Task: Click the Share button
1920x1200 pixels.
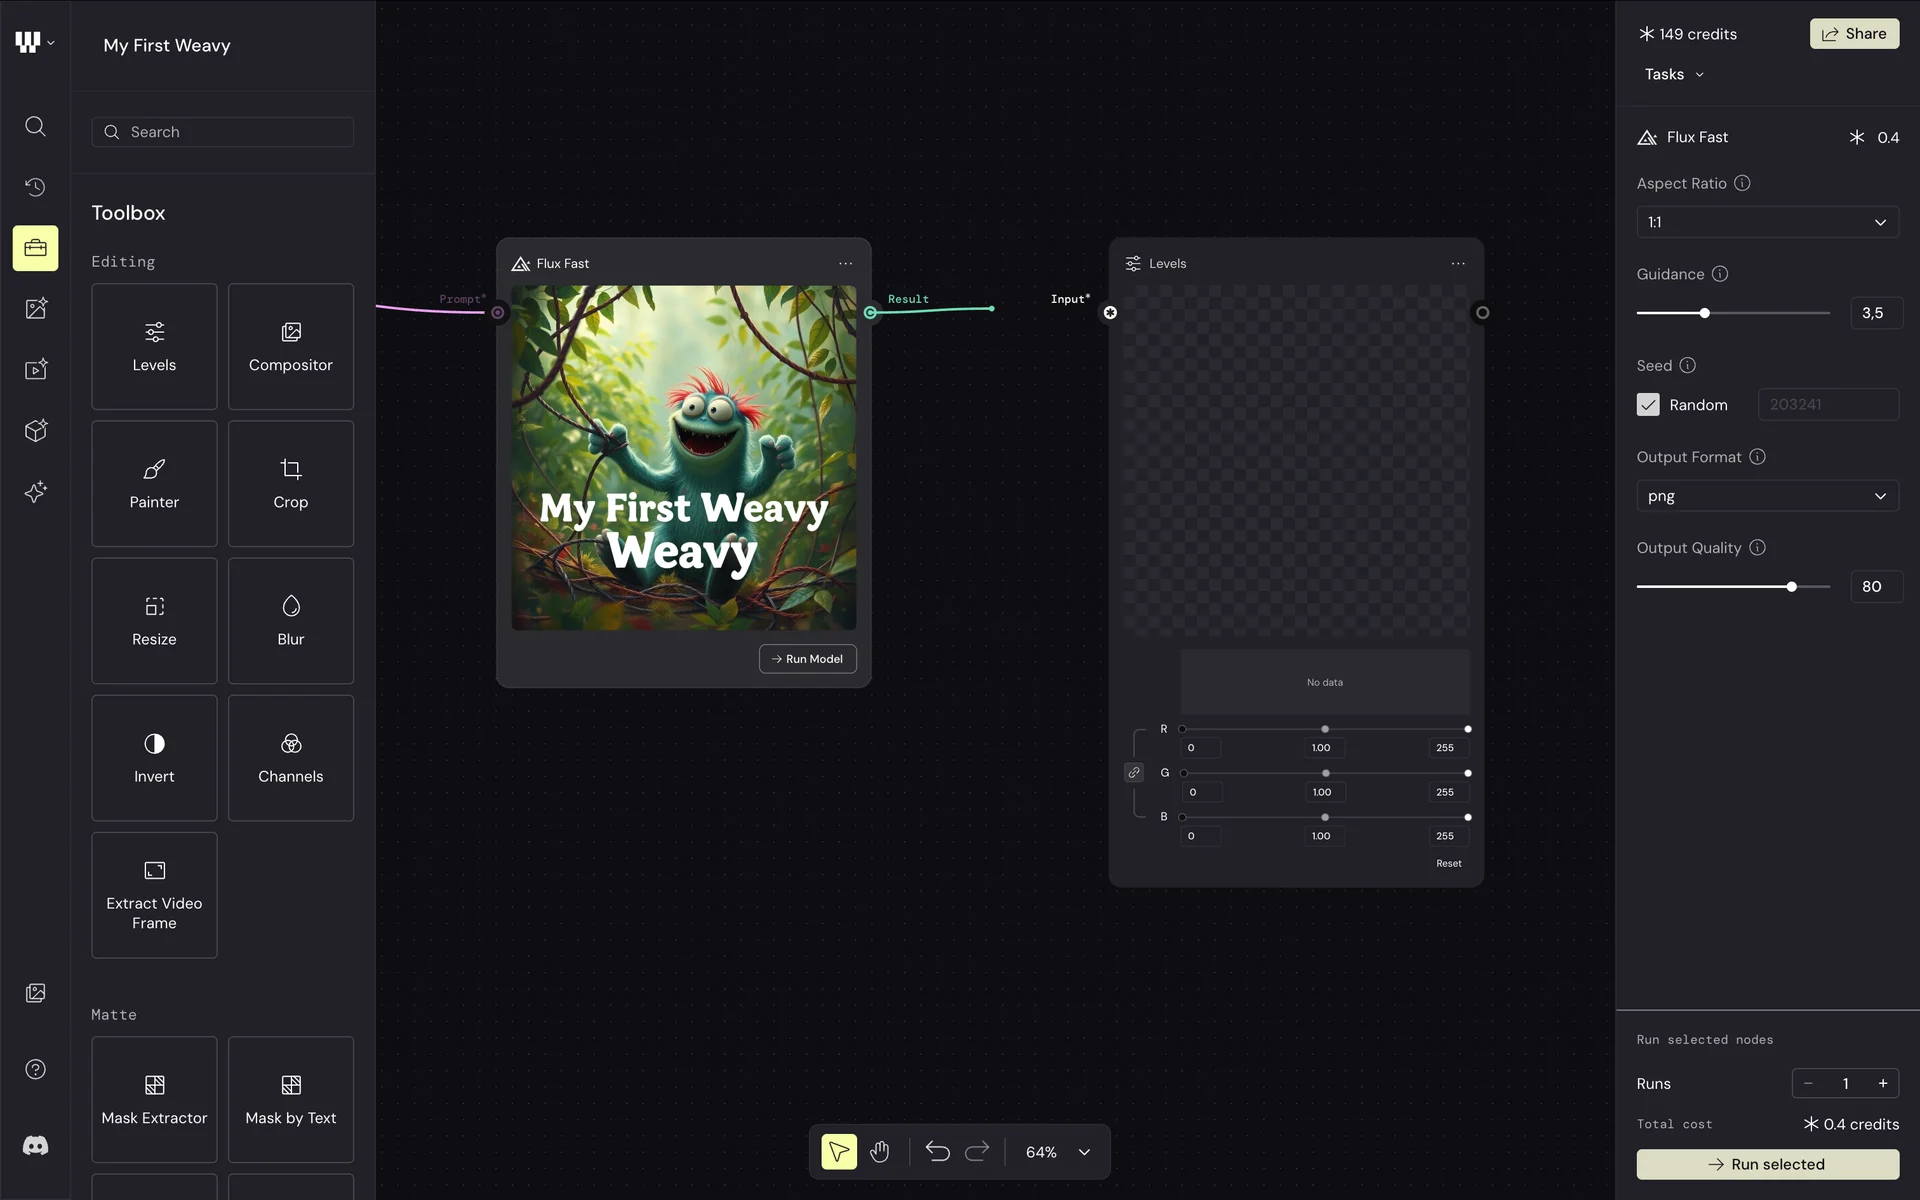Action: [x=1853, y=34]
